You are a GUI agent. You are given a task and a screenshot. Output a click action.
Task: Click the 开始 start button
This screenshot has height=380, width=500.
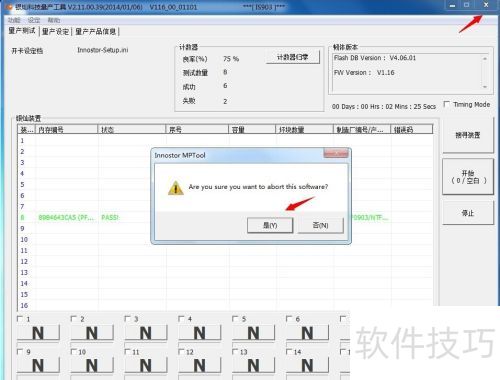click(468, 177)
